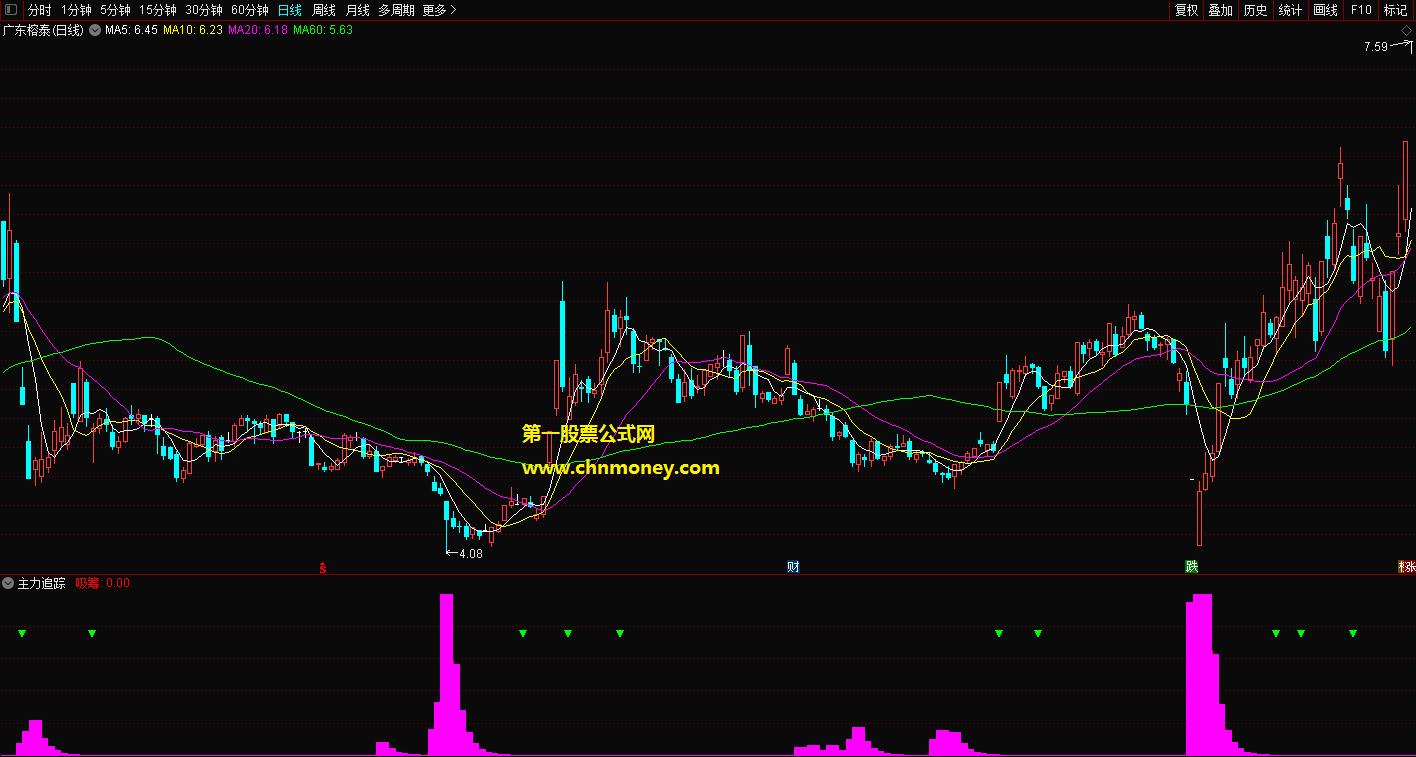Select the 1分钟 period tab

[x=76, y=10]
